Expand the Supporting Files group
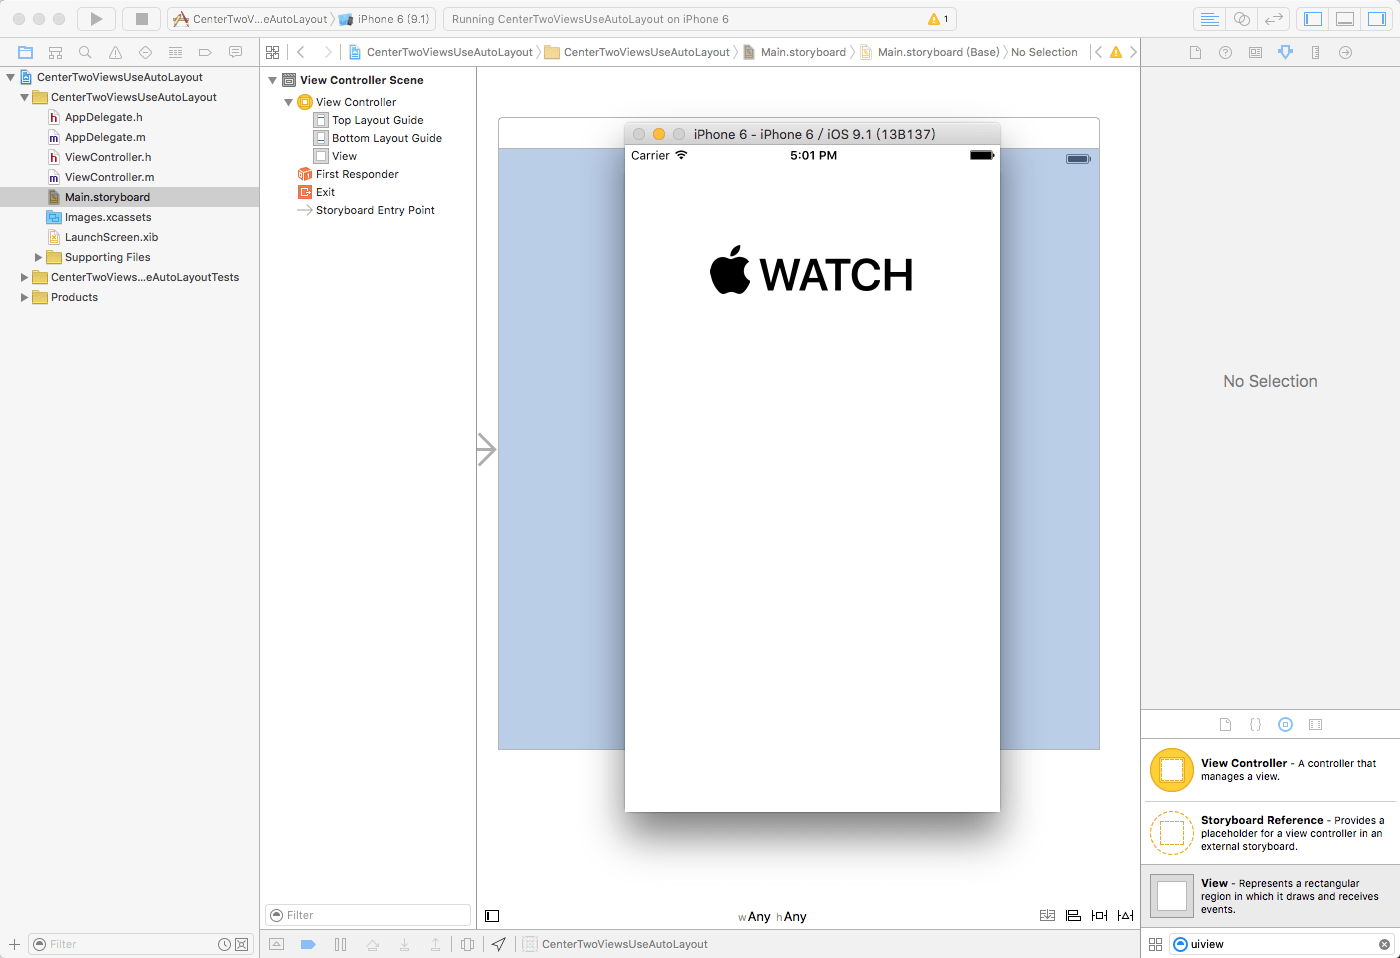1400x958 pixels. tap(38, 257)
